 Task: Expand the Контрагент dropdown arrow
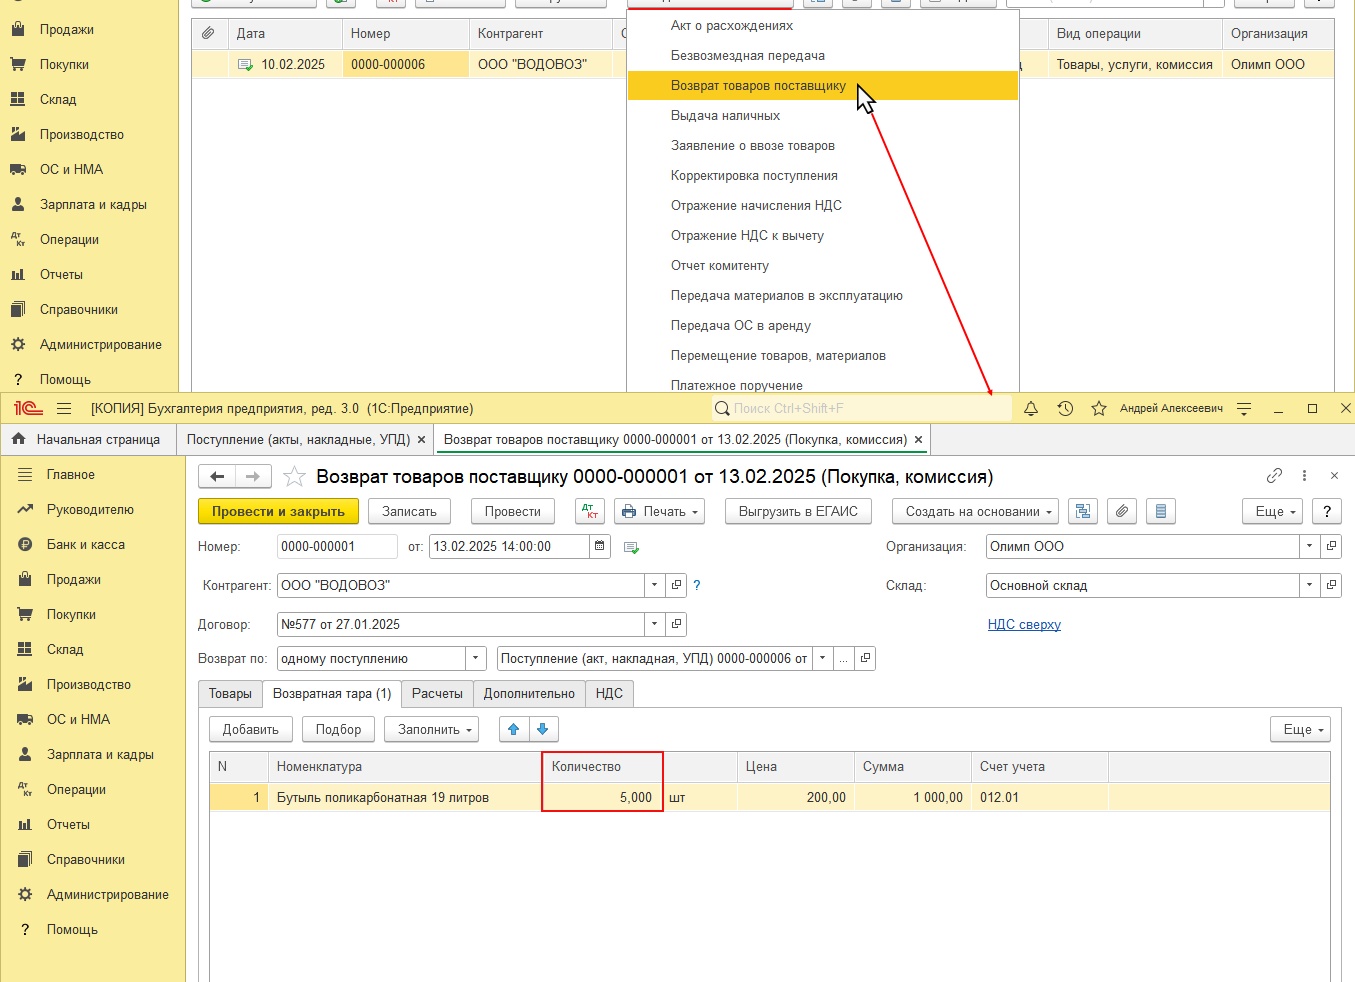pyautogui.click(x=655, y=585)
